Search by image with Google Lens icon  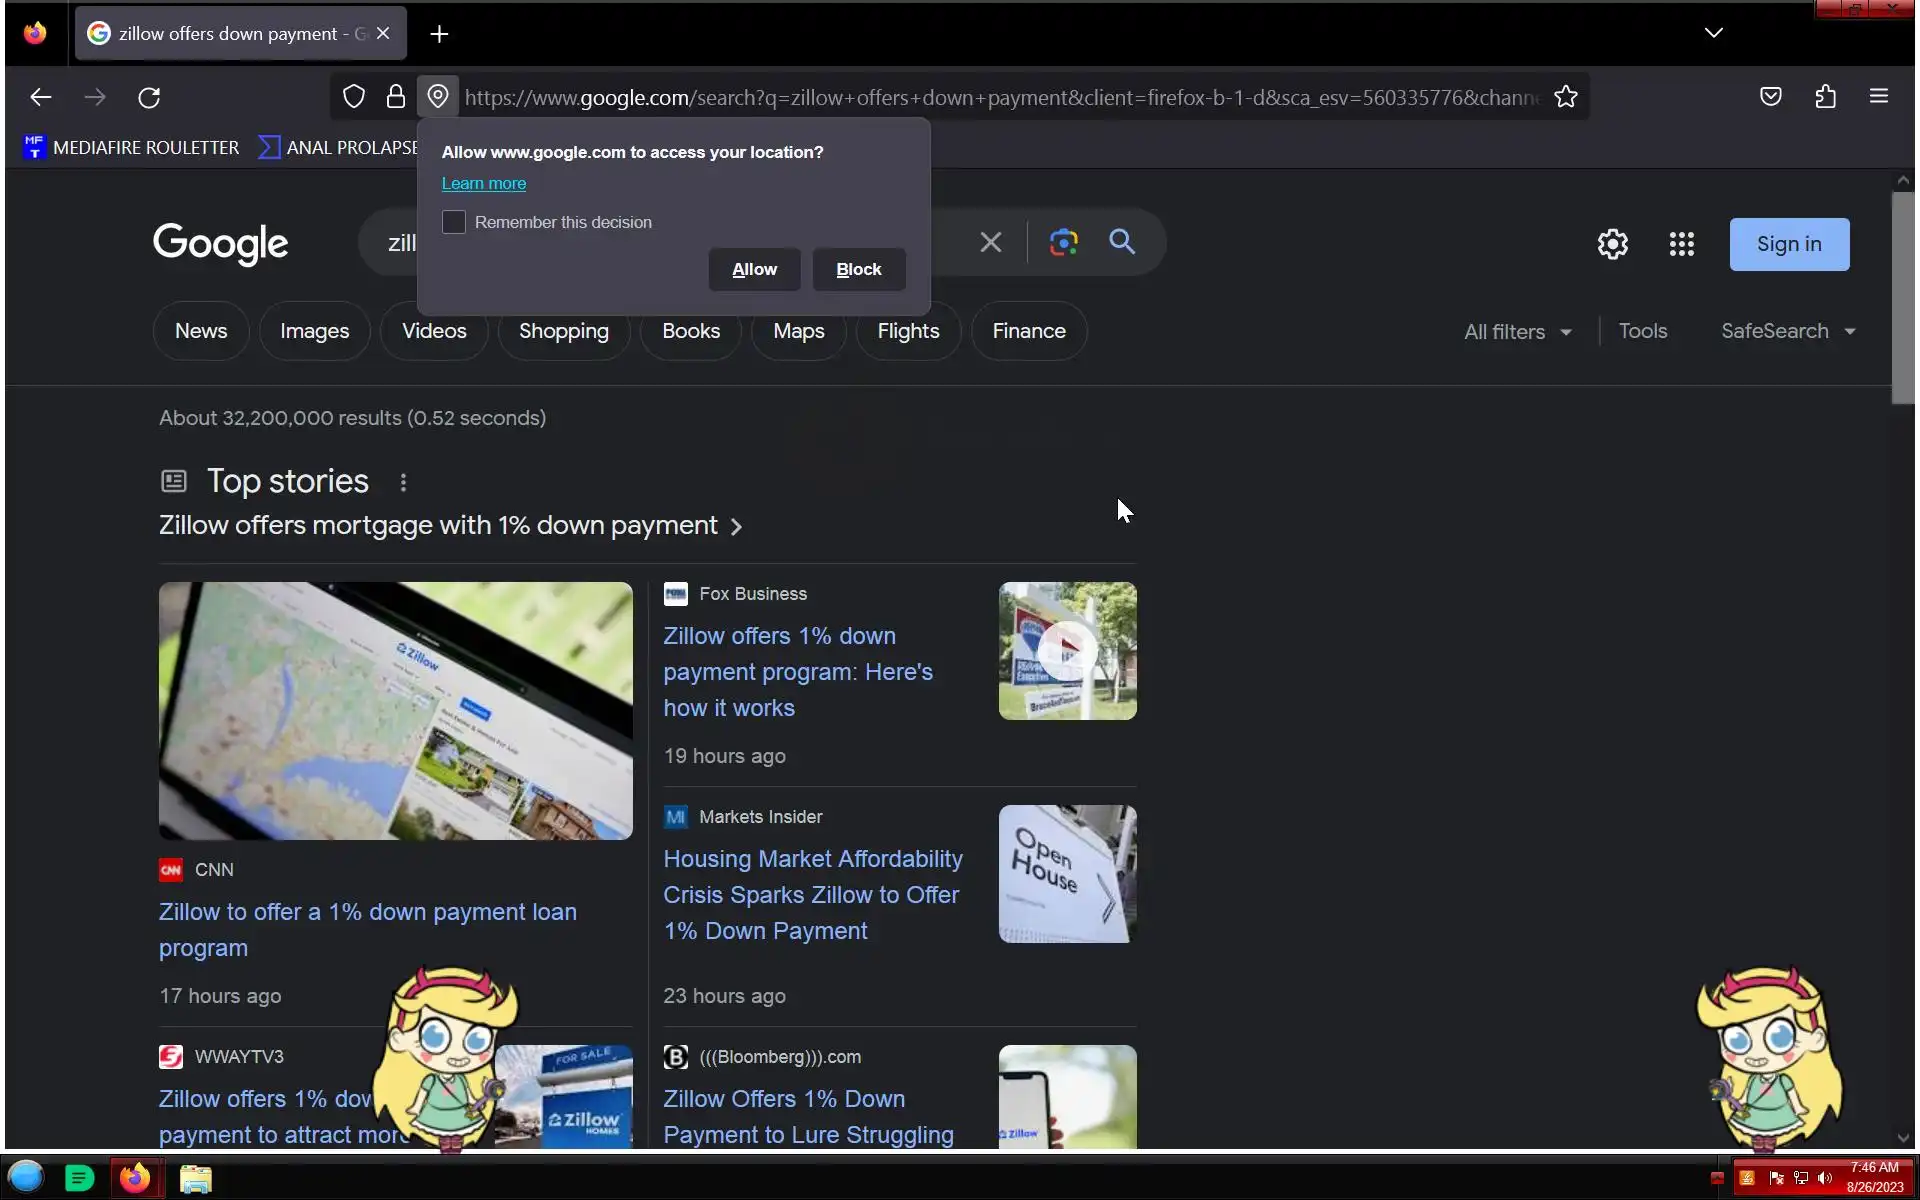pyautogui.click(x=1063, y=243)
